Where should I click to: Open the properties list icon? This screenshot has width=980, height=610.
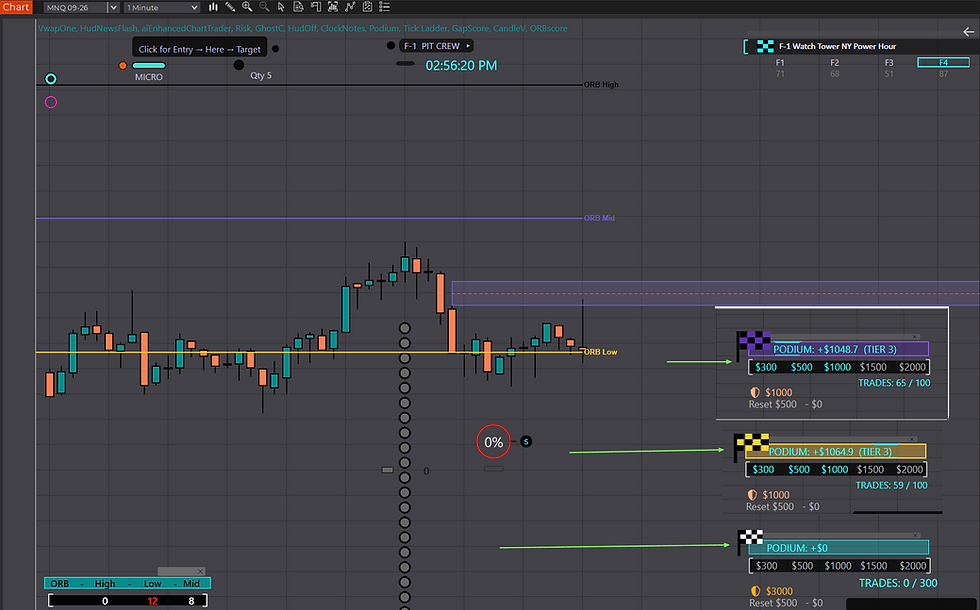[384, 7]
